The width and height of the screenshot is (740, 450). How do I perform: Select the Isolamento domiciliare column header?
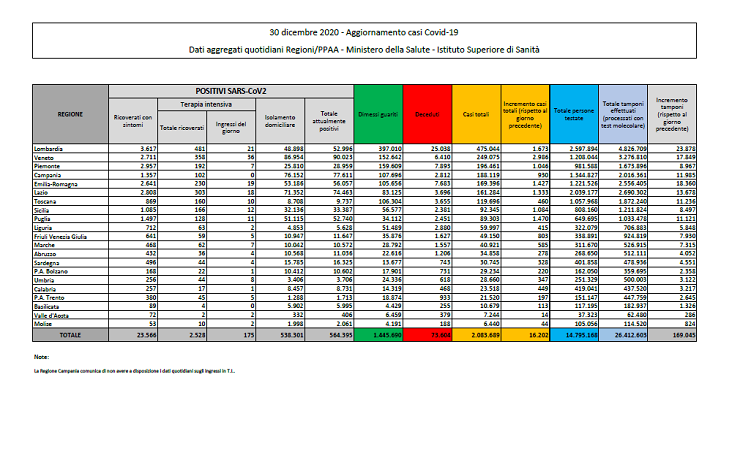point(279,120)
